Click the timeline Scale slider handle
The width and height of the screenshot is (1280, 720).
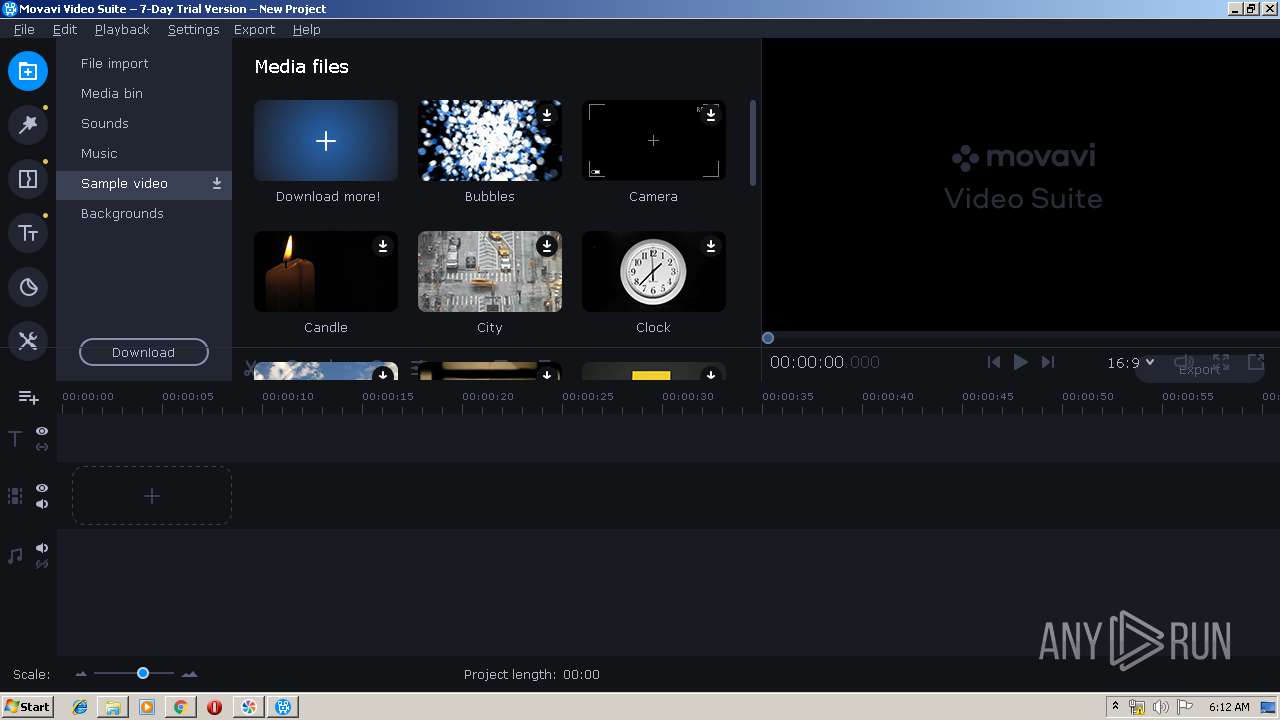(143, 674)
